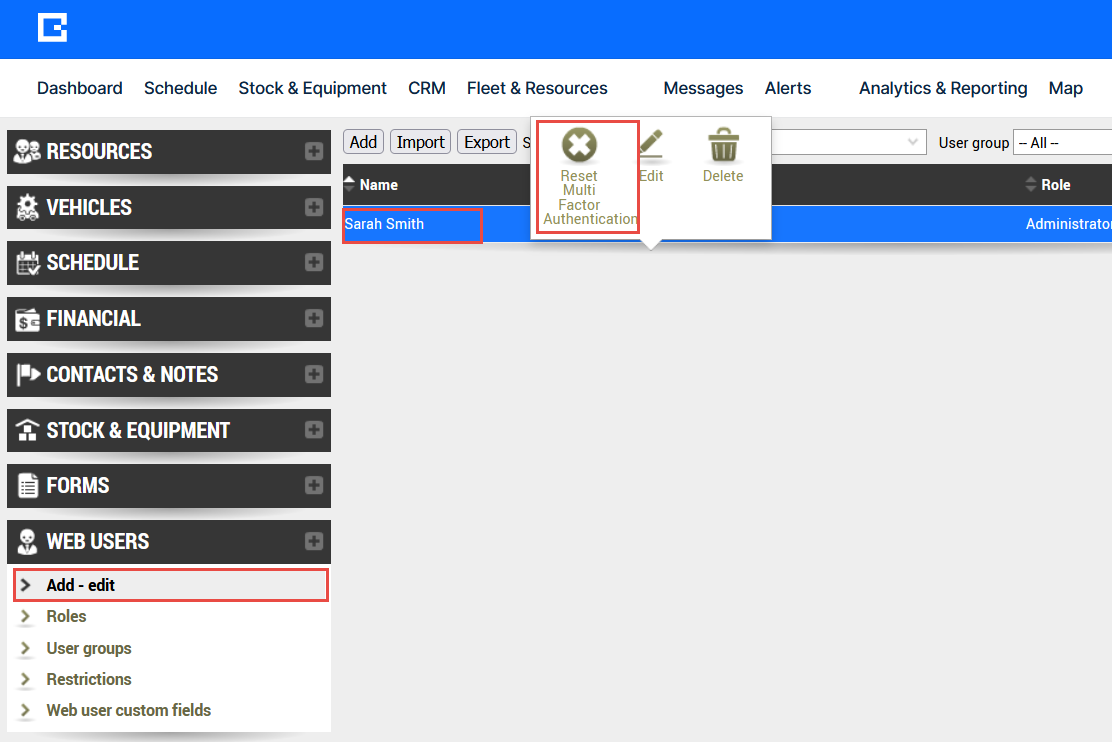The height and width of the screenshot is (742, 1112).
Task: Open the Roles link under Web Users
Action: tap(66, 617)
